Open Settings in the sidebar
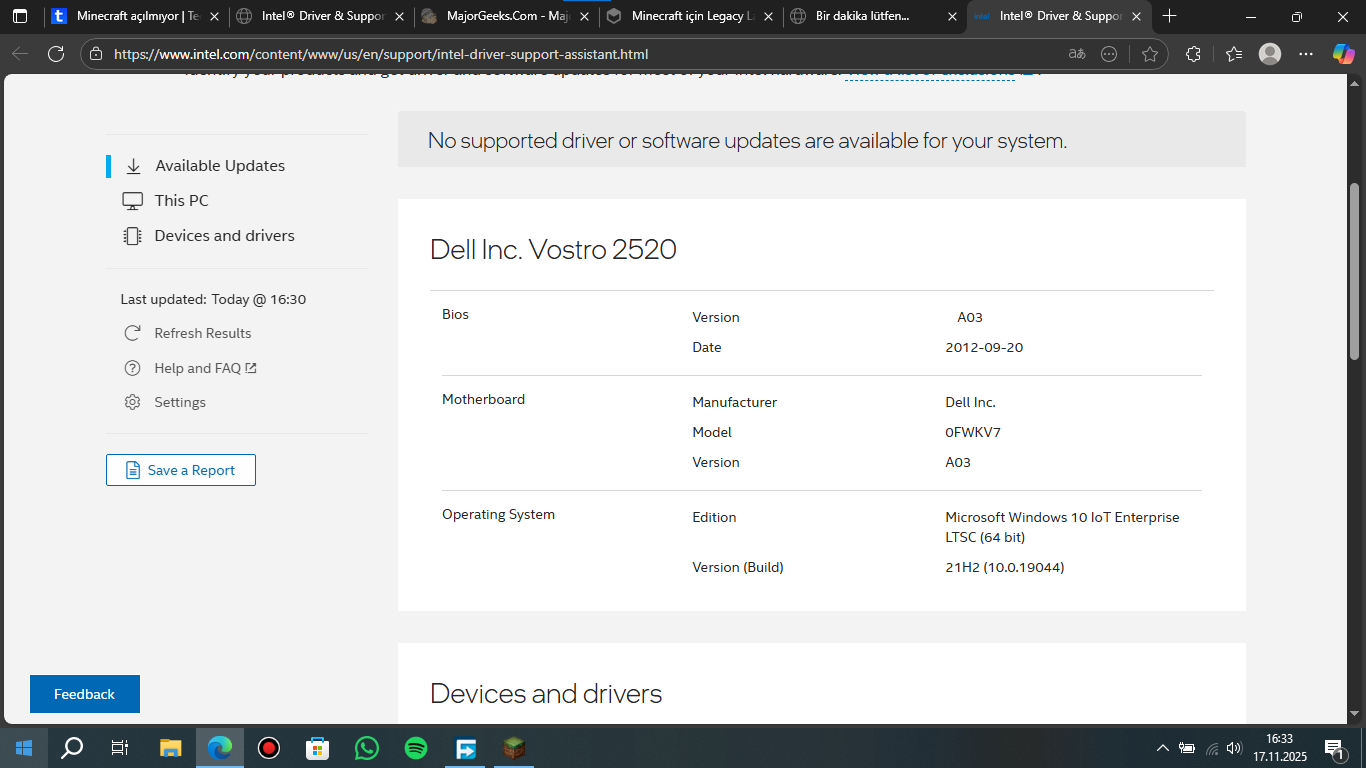Image resolution: width=1366 pixels, height=768 pixels. (180, 402)
